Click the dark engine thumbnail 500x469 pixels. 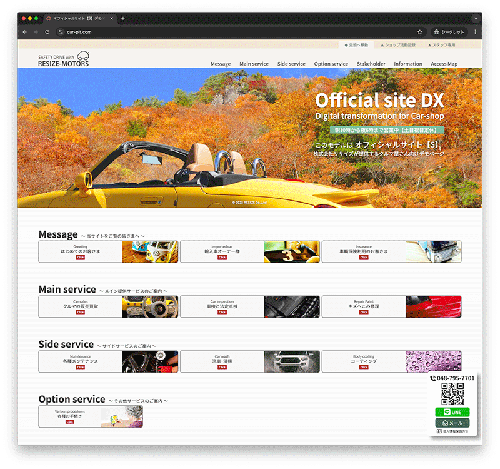click(x=292, y=307)
